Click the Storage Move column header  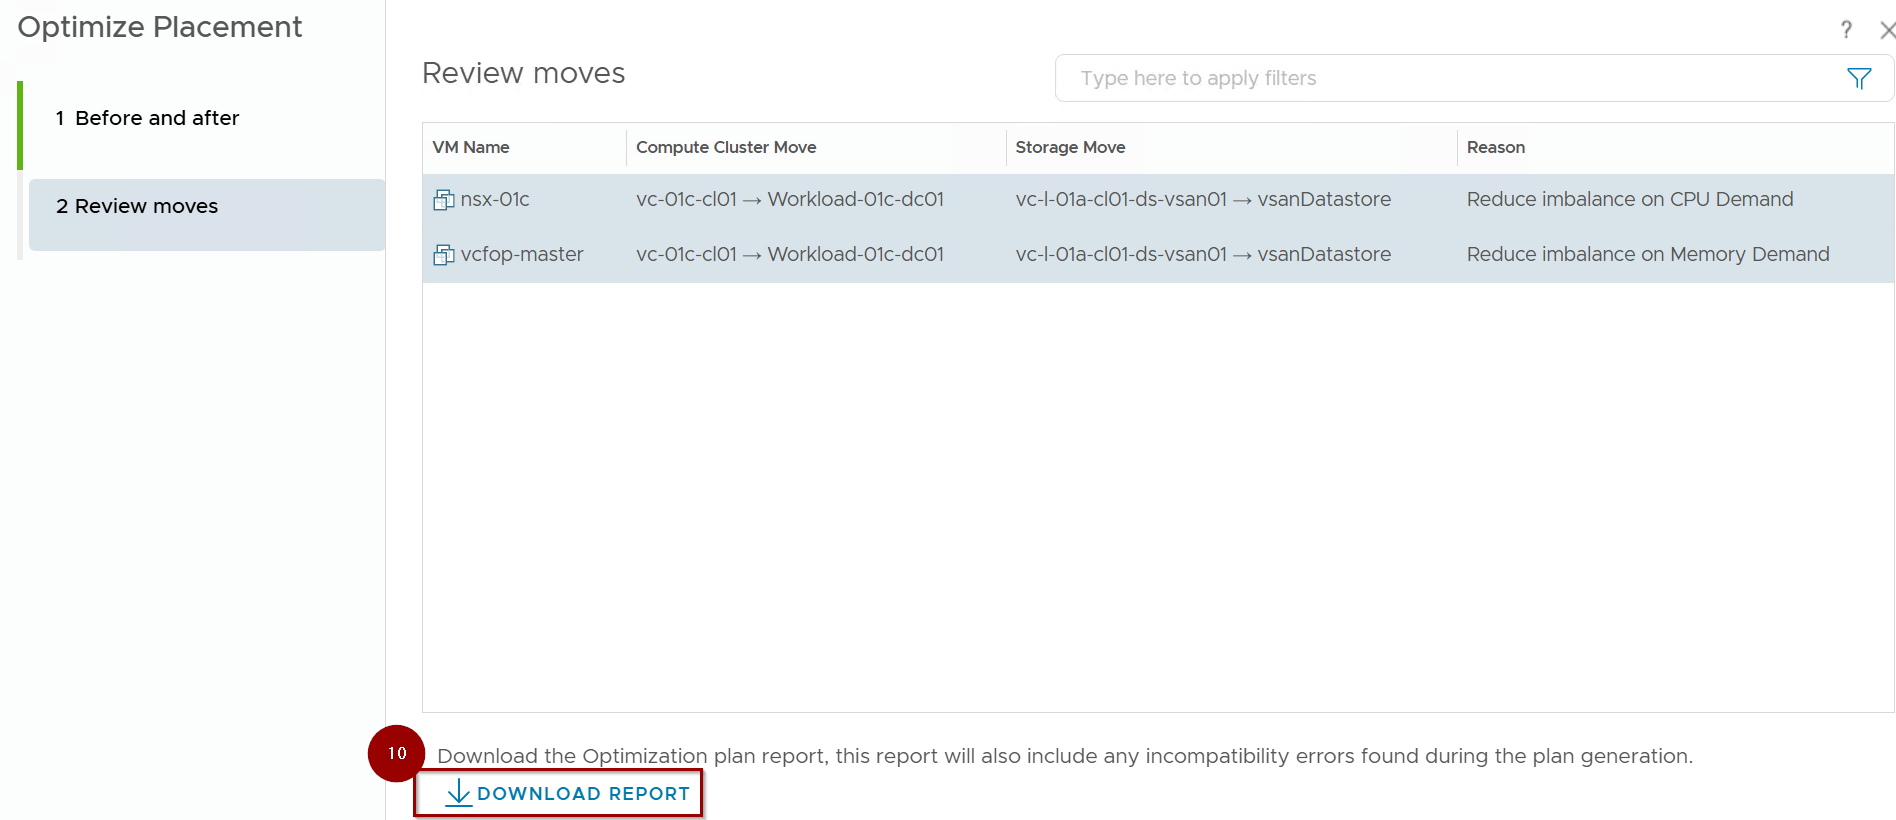[x=1070, y=147]
